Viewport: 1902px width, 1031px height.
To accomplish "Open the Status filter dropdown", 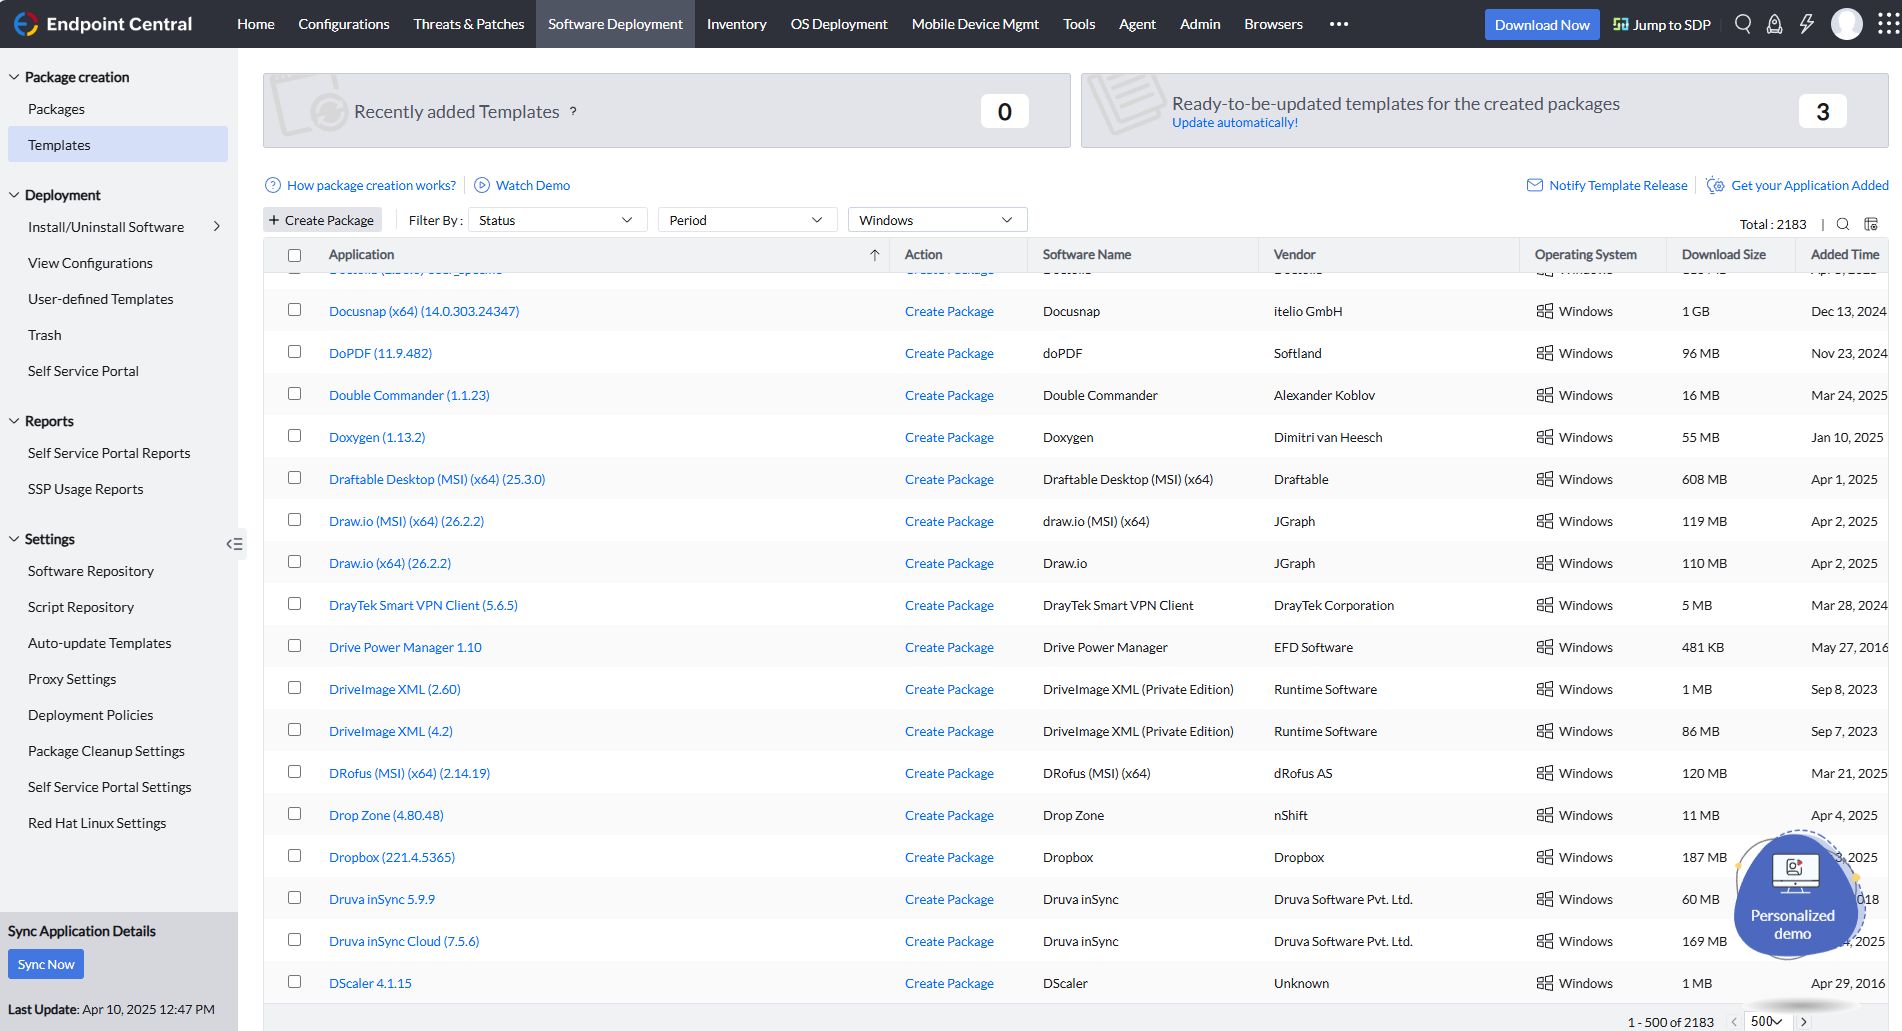I will tap(557, 220).
